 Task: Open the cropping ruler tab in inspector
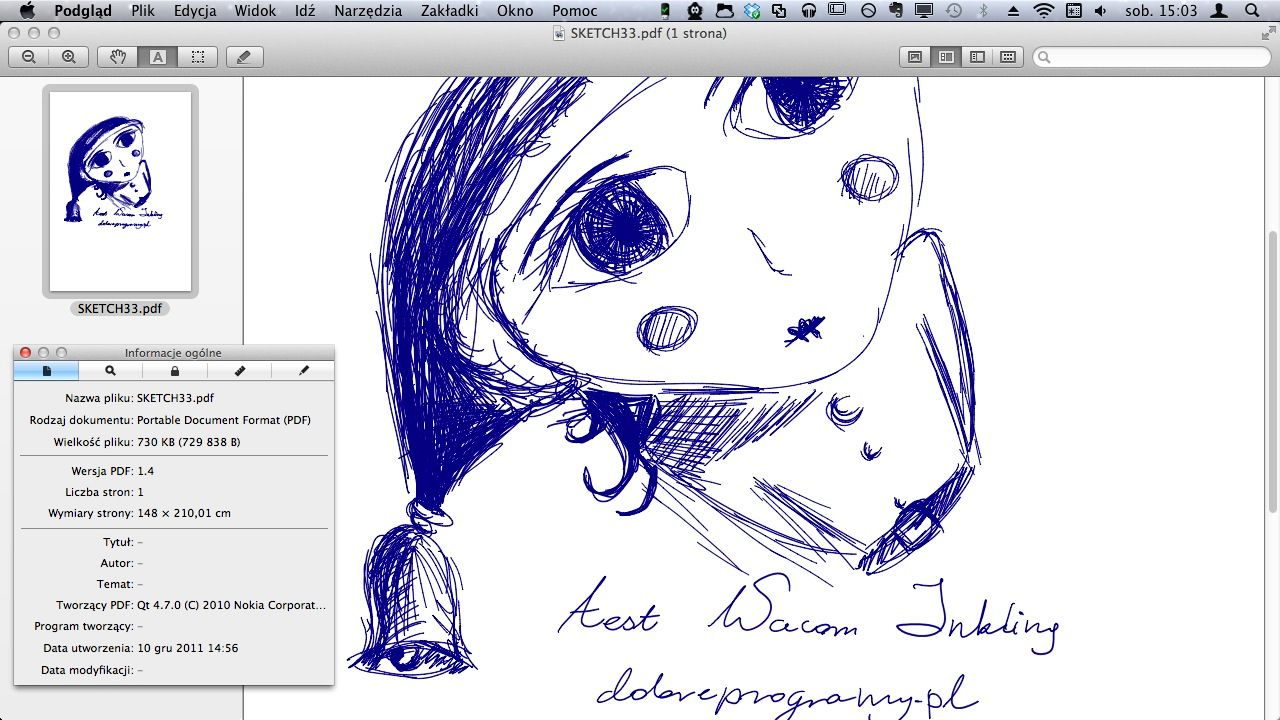coord(239,371)
